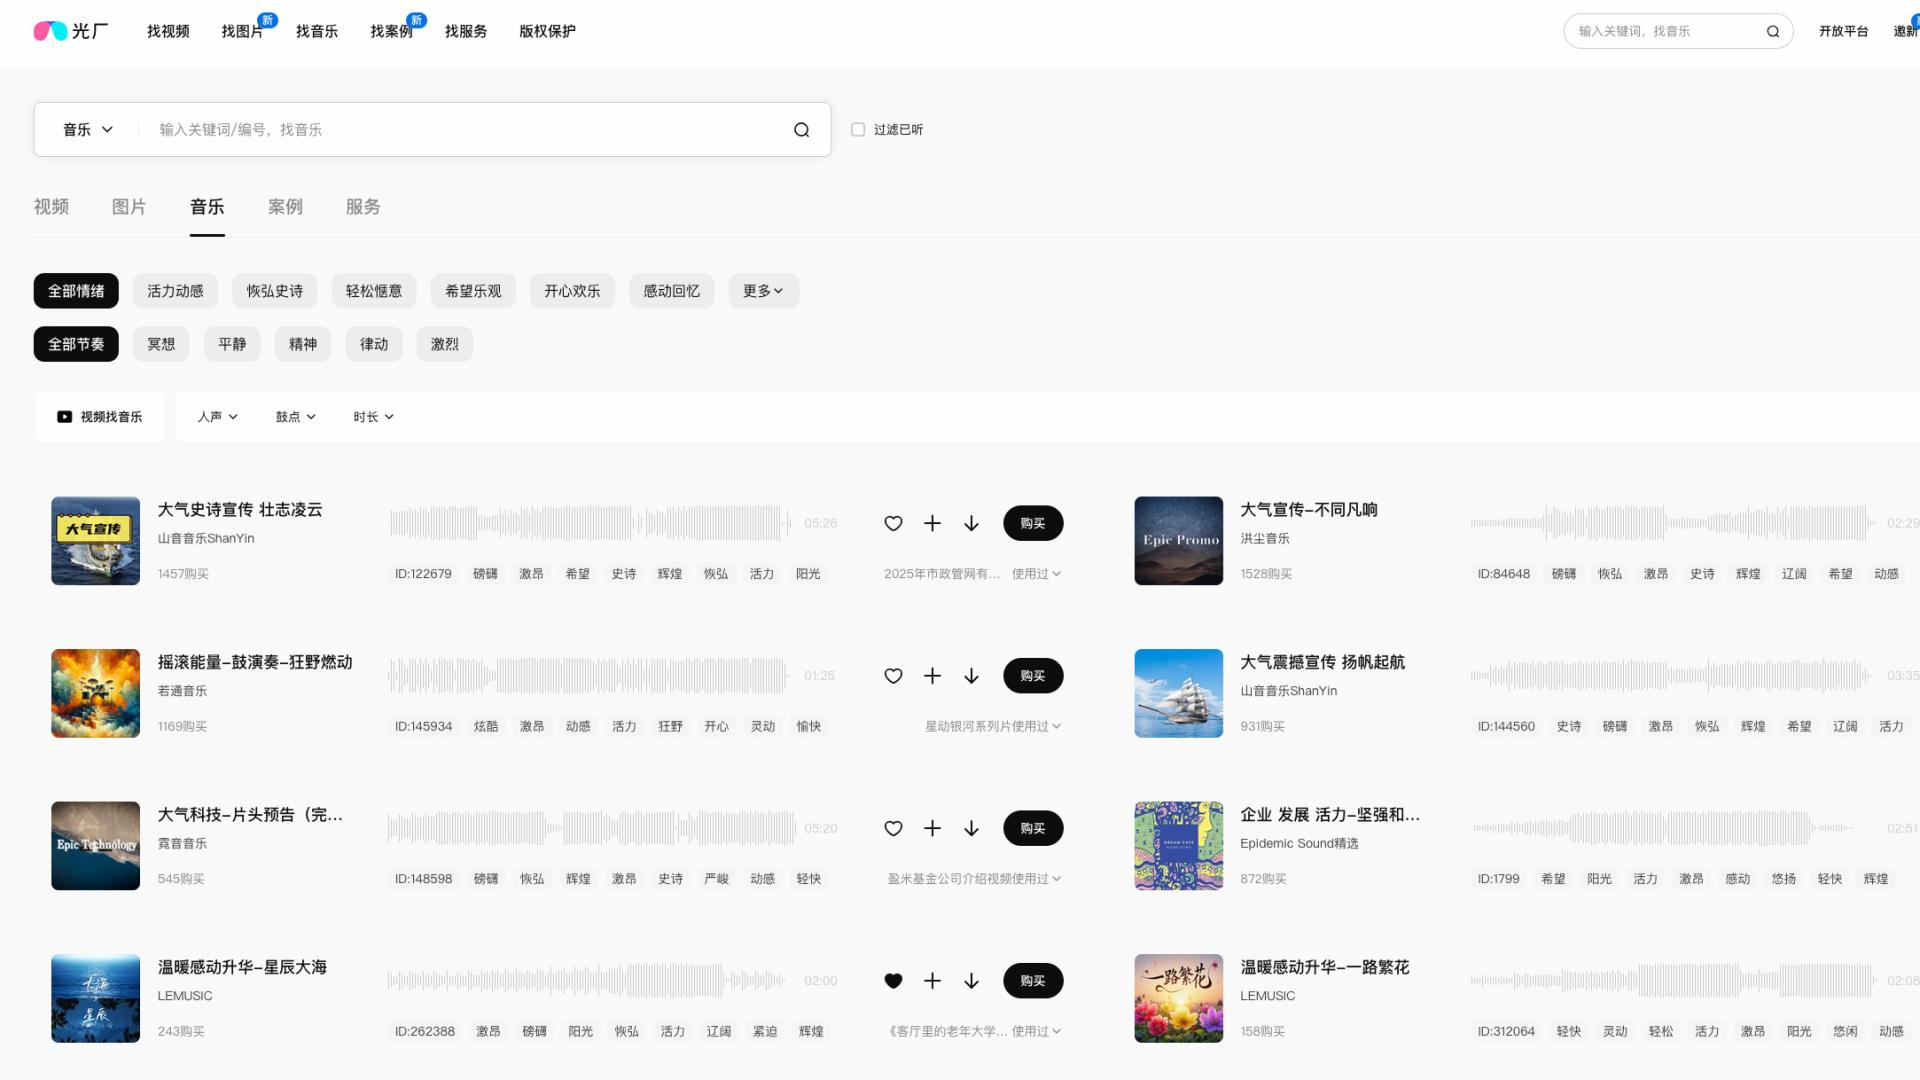Enable the 过滤已听 filter checkbox
Viewport: 1920px width, 1080px height.
click(858, 129)
